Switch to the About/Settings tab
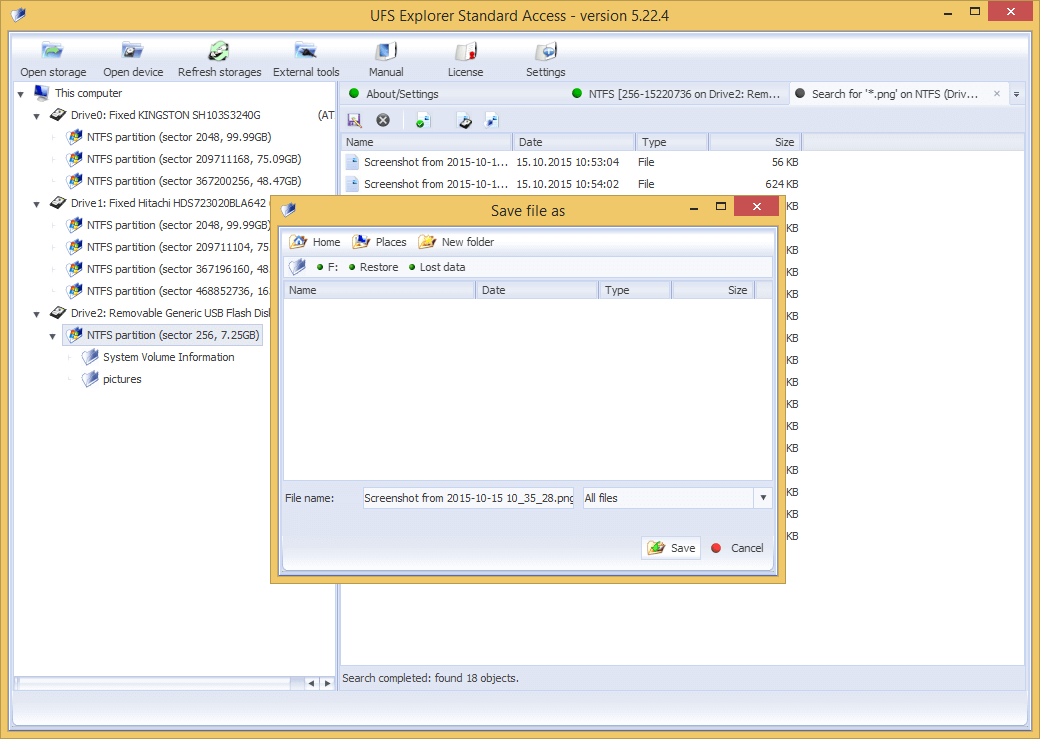Viewport: 1040px width, 739px height. [x=402, y=94]
